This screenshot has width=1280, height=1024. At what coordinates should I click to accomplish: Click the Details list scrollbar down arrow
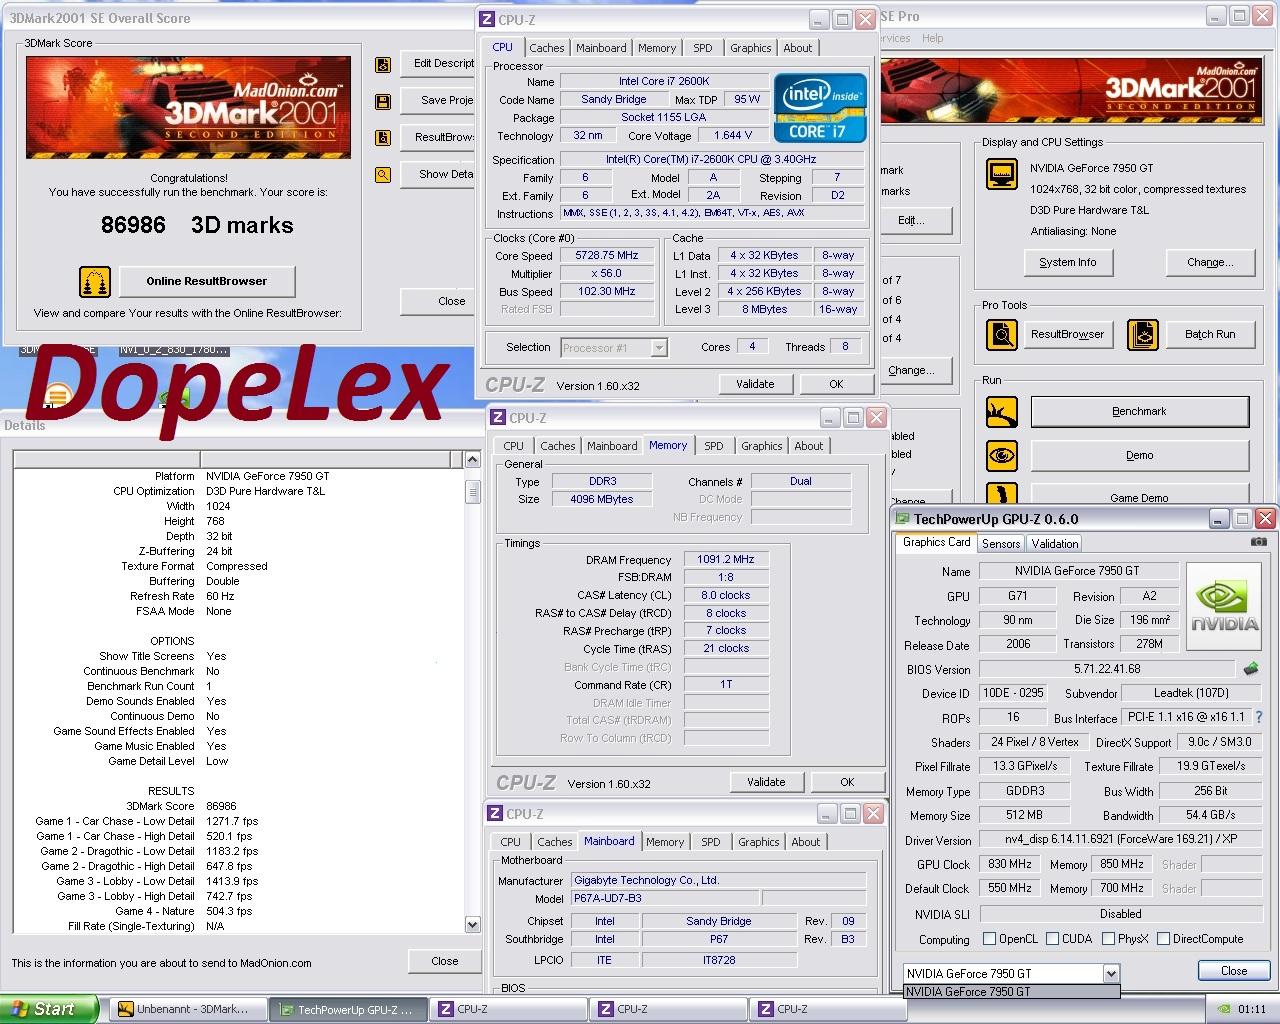472,925
